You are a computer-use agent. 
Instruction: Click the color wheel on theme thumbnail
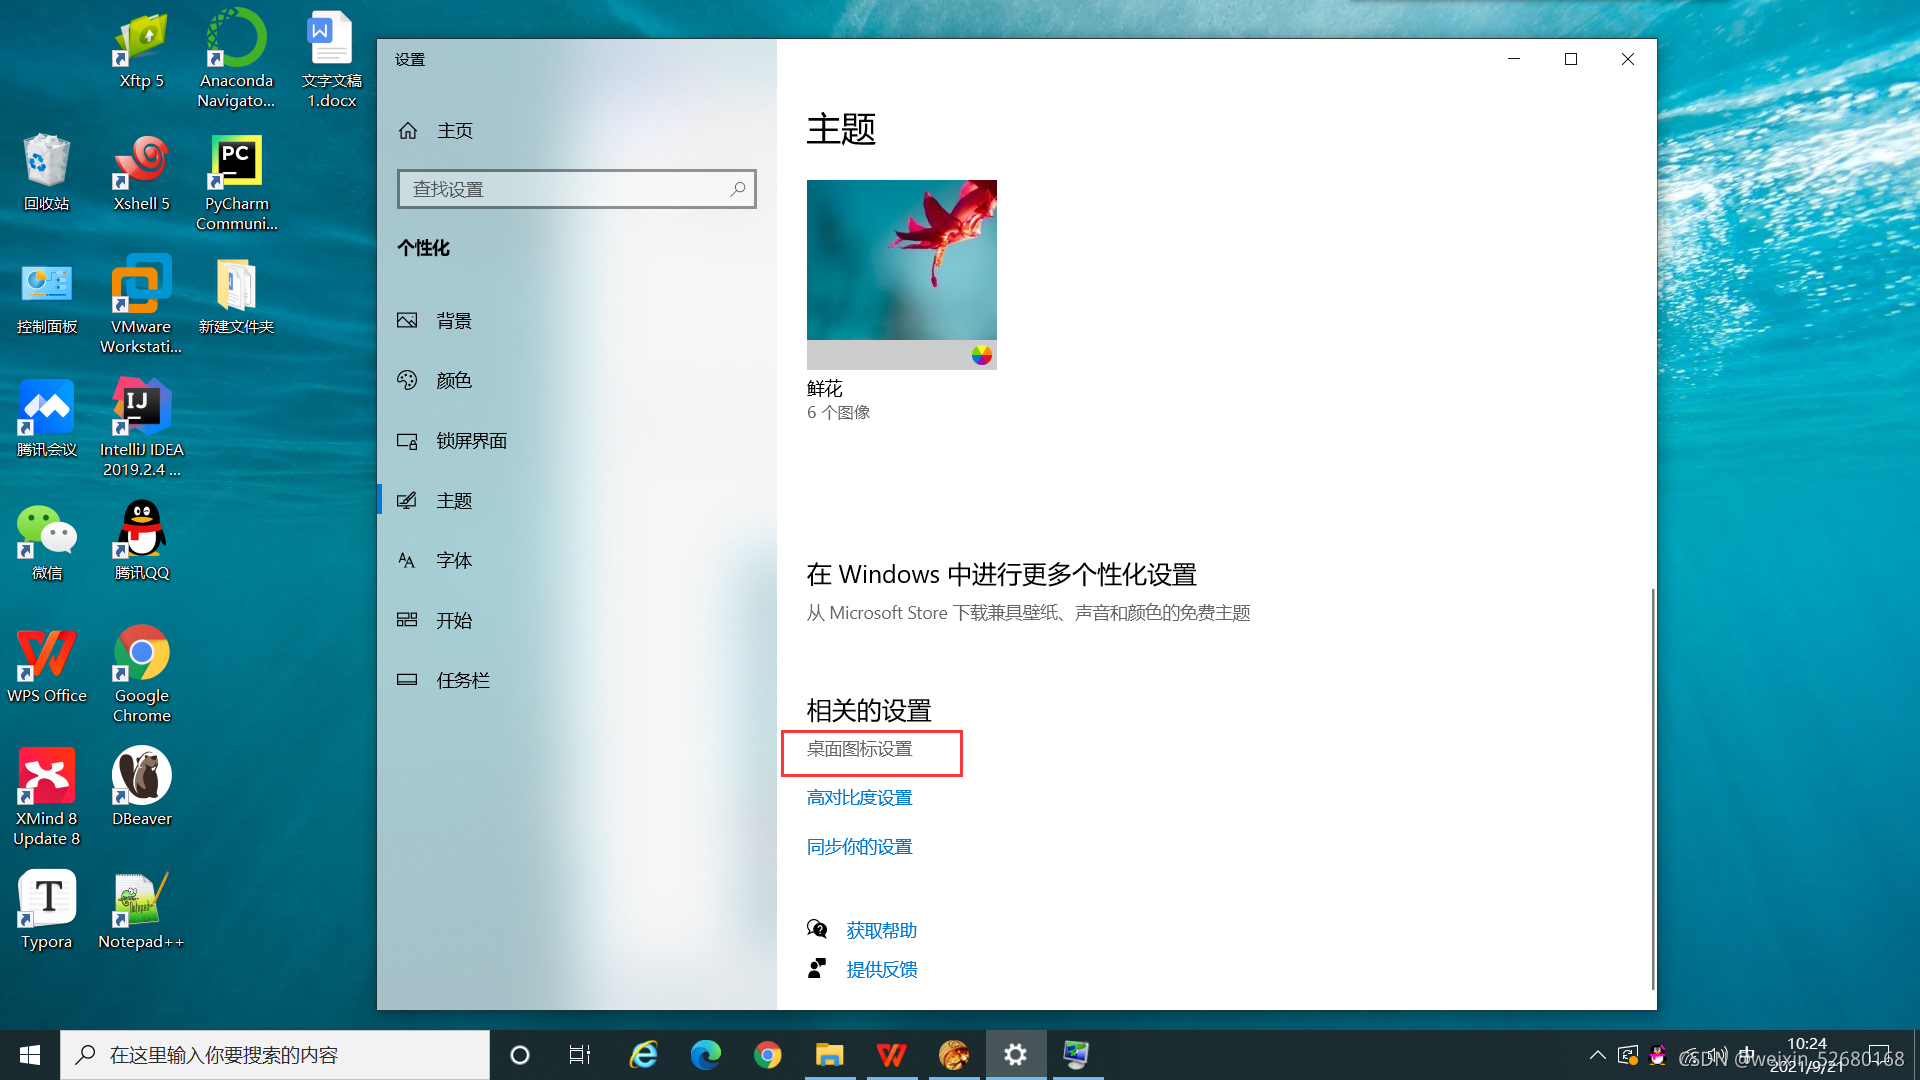pyautogui.click(x=981, y=355)
